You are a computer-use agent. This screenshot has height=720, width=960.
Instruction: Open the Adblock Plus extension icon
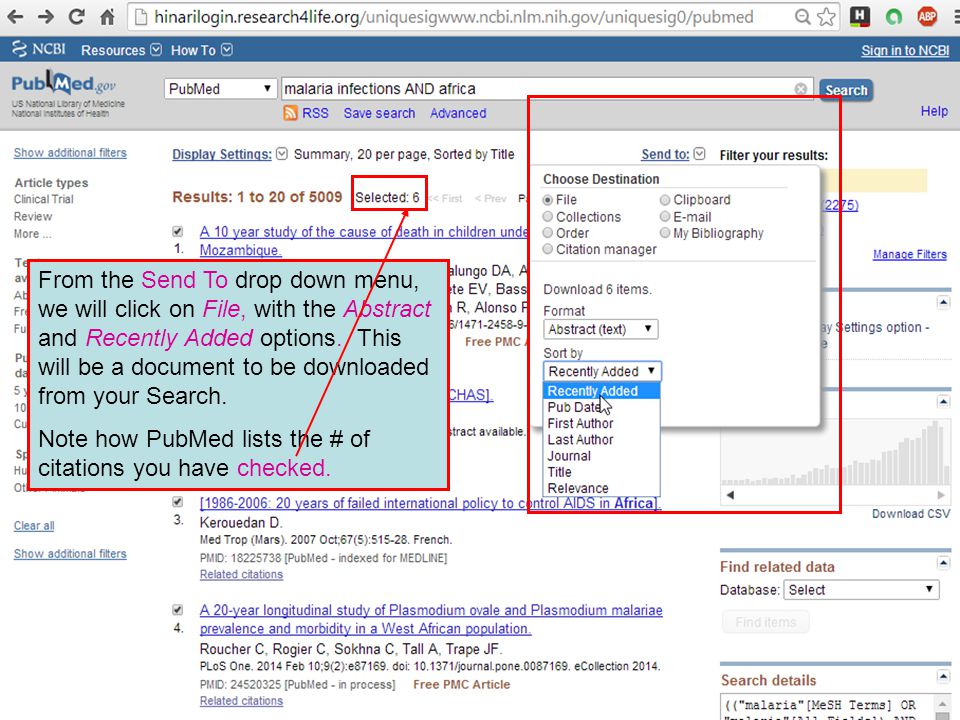pos(928,17)
